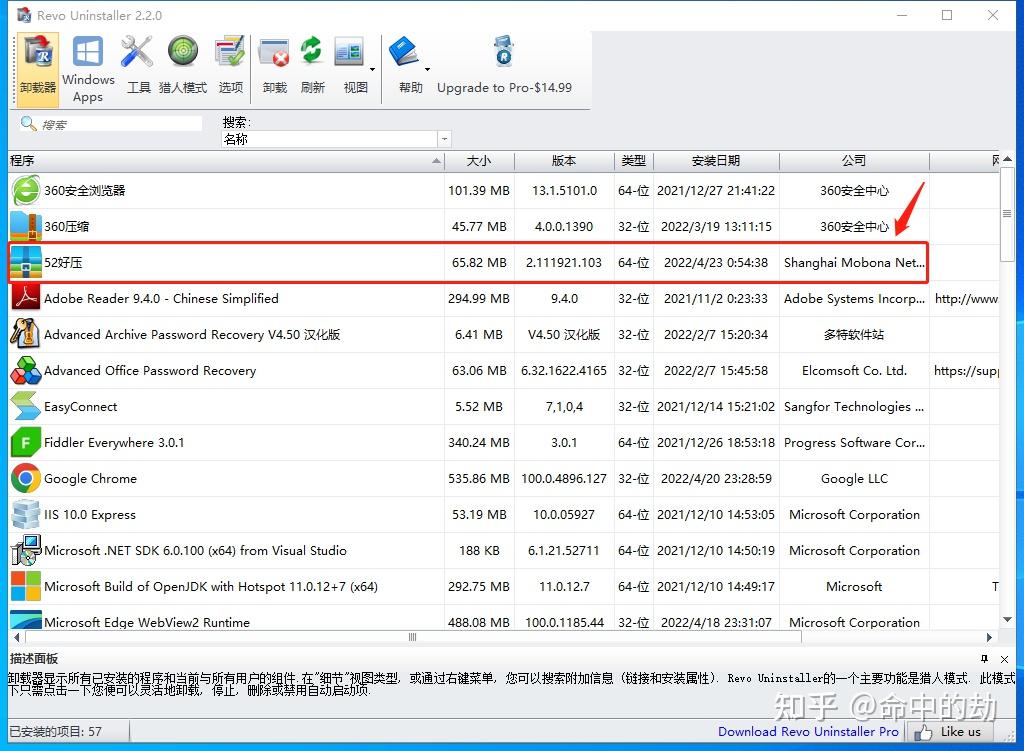Select the Adobe Reader 9.4.0 icon
The image size is (1024, 751).
pos(26,298)
